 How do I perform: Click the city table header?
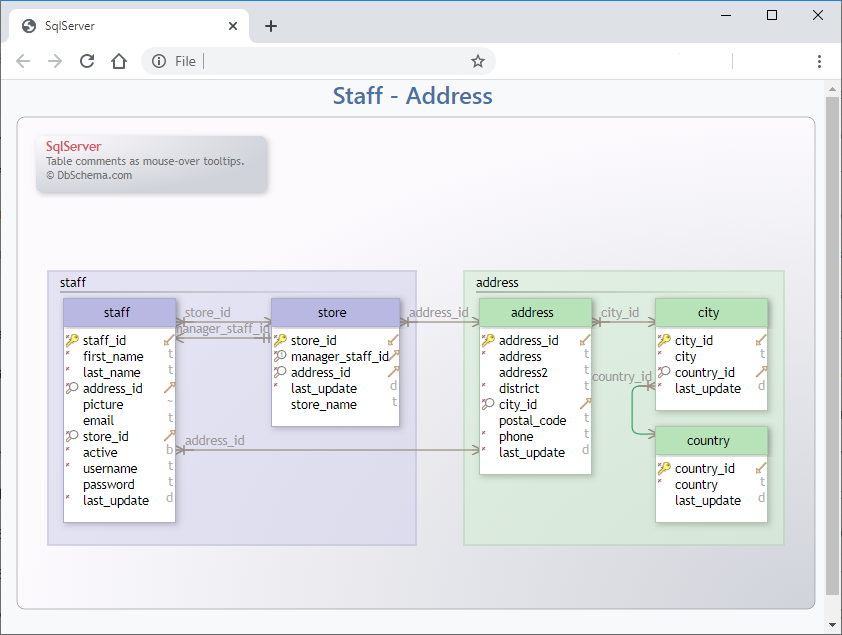tap(712, 312)
